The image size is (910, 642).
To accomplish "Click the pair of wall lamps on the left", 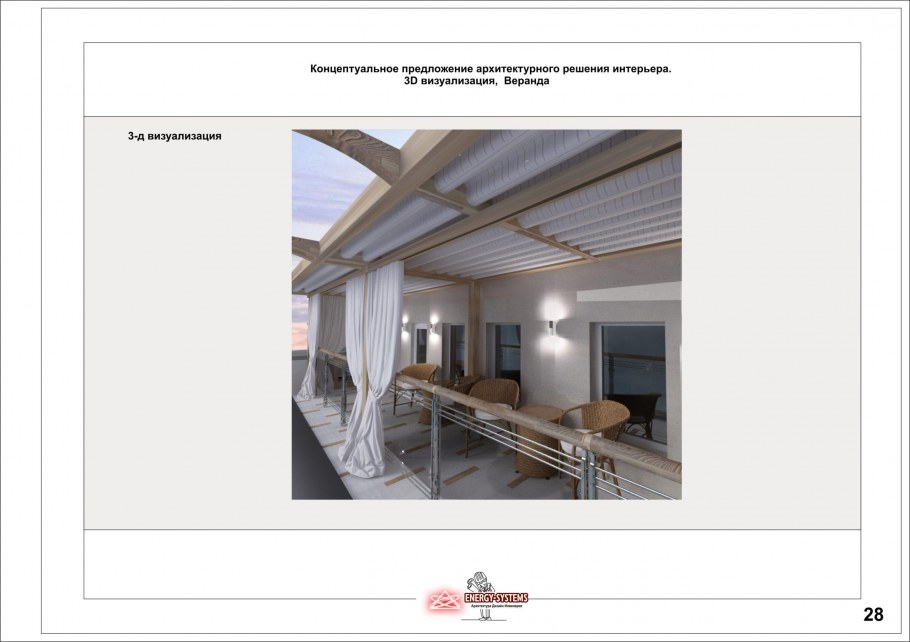I will pyautogui.click(x=419, y=321).
